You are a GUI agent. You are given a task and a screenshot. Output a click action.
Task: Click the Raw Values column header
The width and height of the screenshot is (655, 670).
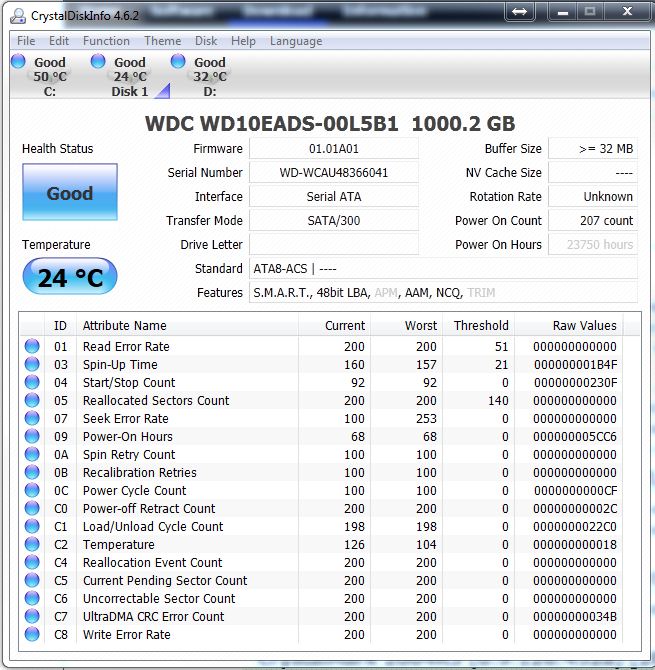(585, 325)
